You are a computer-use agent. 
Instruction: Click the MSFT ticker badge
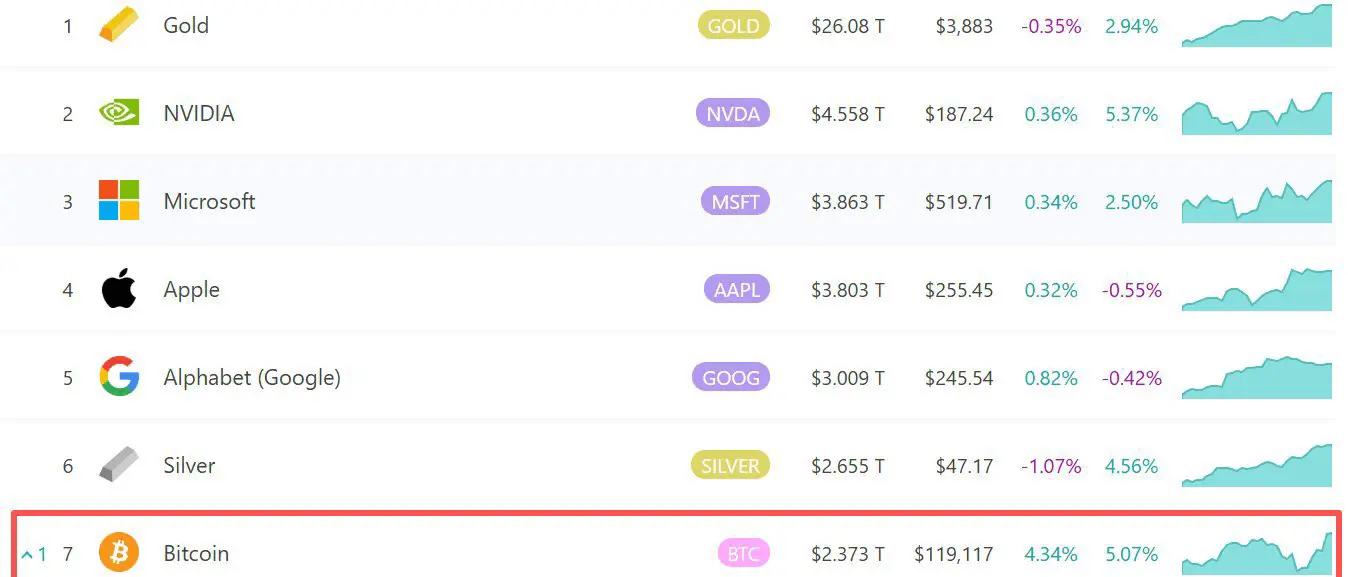click(x=735, y=202)
